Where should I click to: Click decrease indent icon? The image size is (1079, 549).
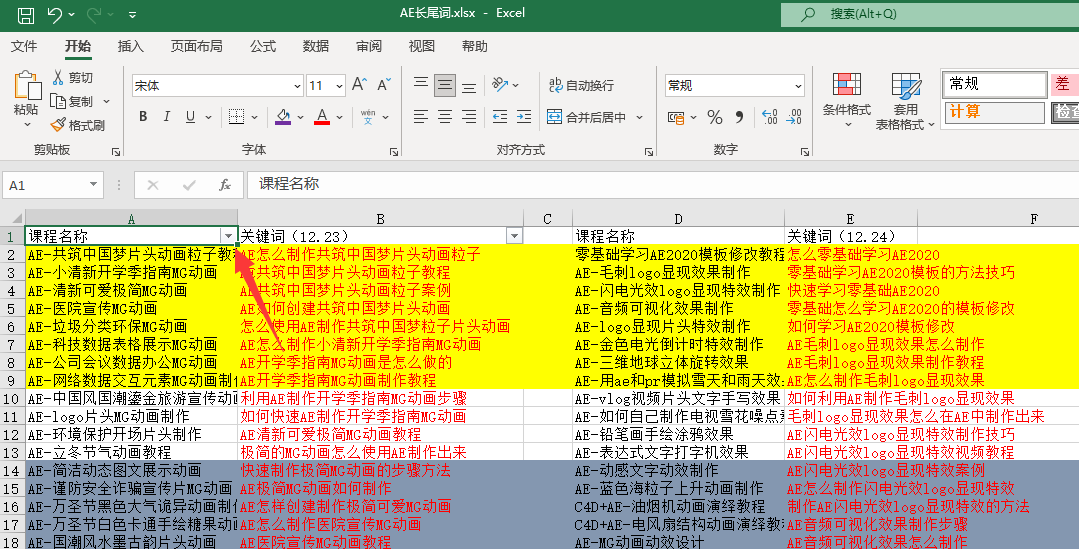500,117
